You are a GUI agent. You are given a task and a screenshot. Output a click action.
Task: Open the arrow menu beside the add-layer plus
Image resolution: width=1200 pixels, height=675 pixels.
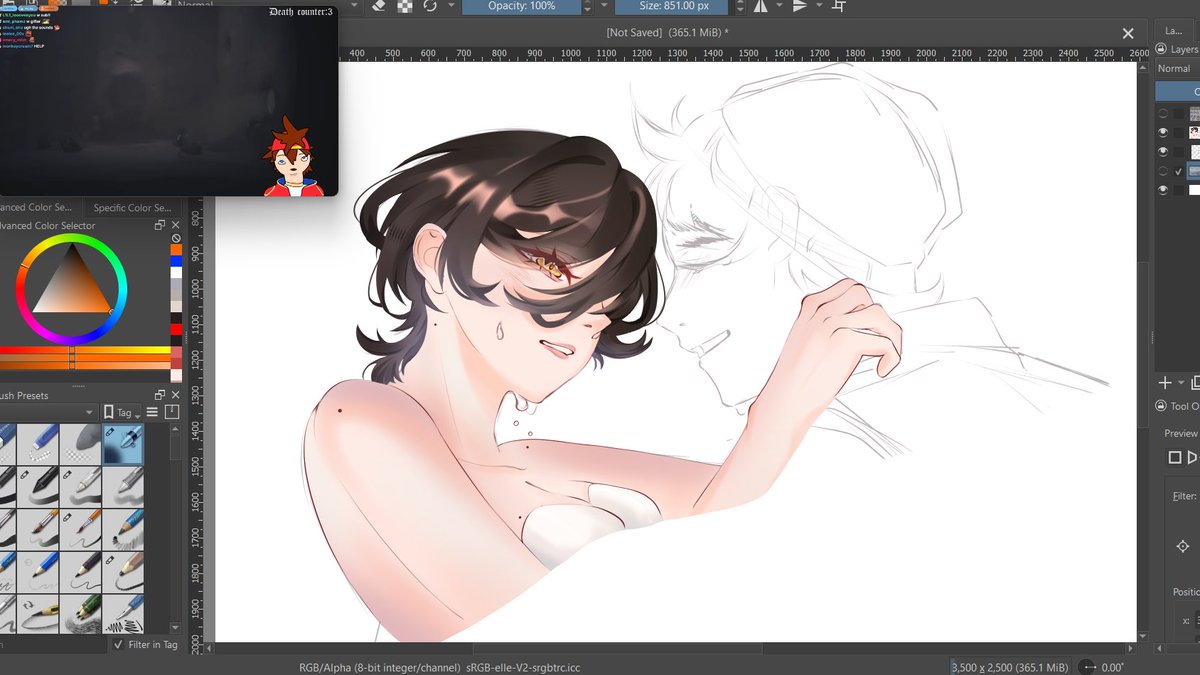click(x=1181, y=383)
